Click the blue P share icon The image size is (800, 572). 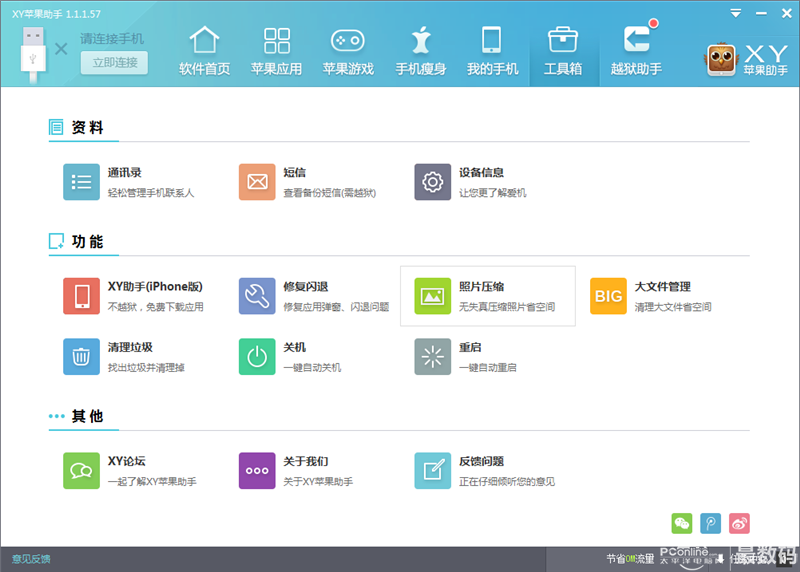click(x=710, y=523)
